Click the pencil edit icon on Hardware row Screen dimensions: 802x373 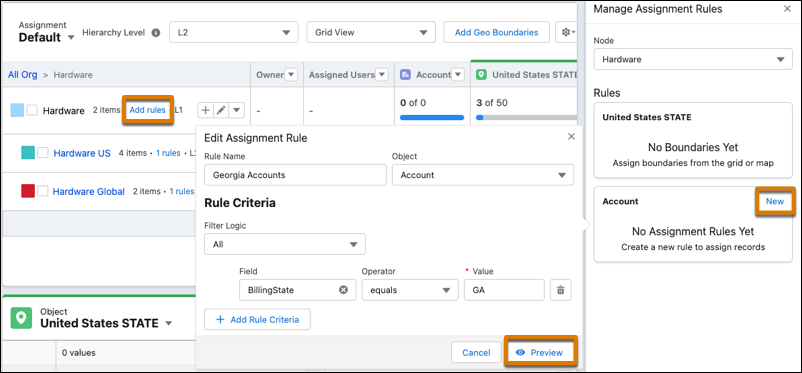click(221, 110)
